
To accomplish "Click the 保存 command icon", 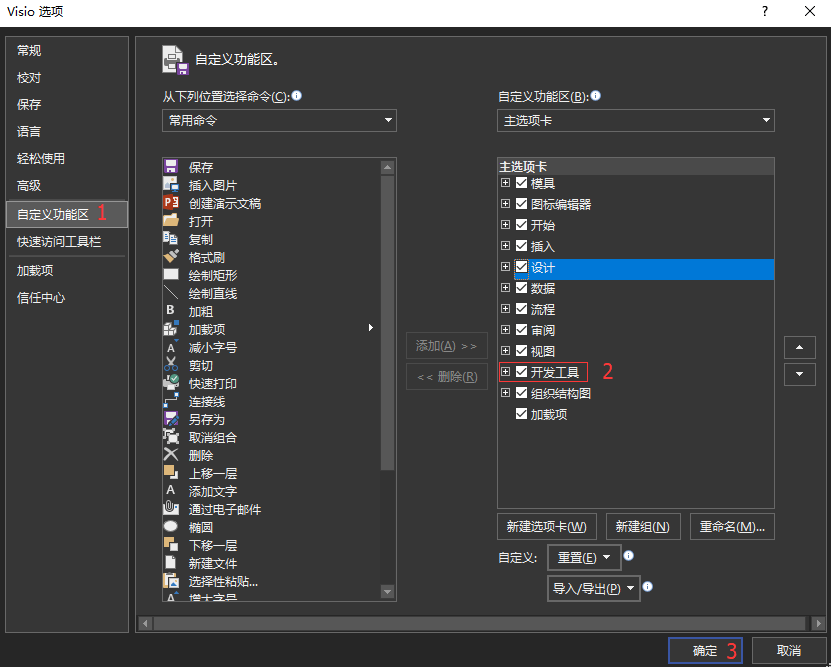I will coord(171,167).
